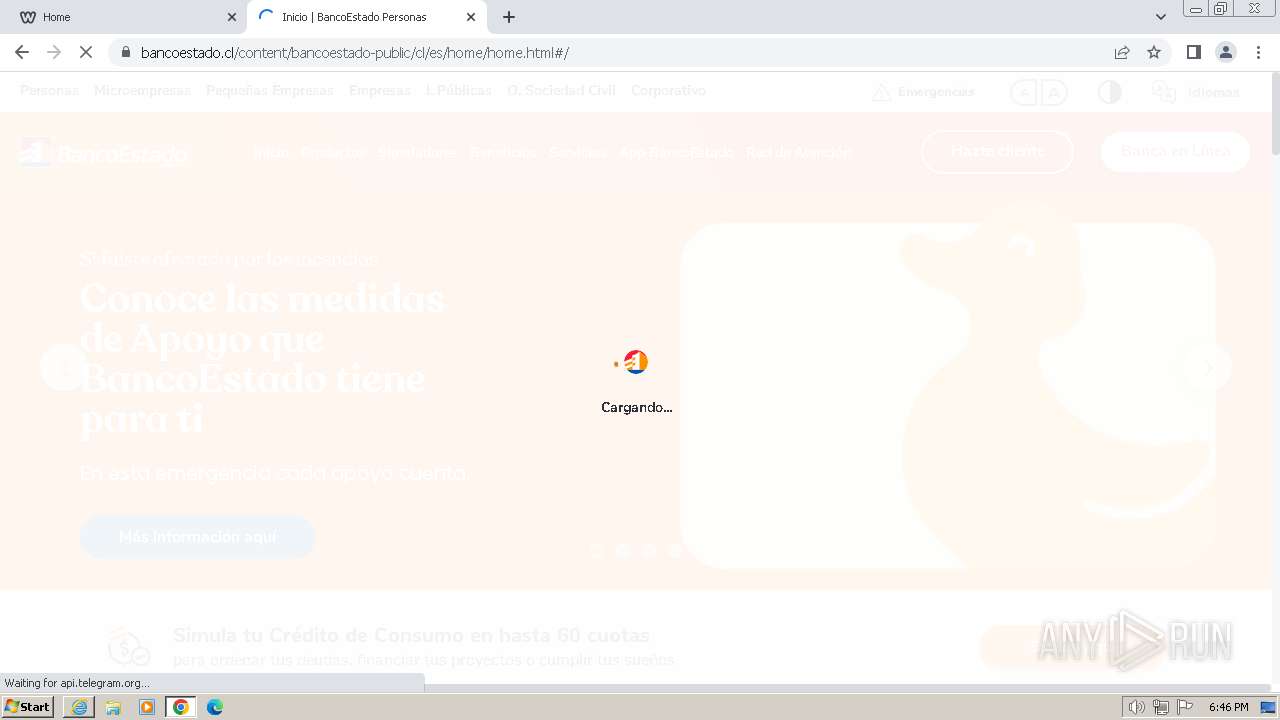Switch to the Home tab
The image size is (1280, 720).
[126, 17]
